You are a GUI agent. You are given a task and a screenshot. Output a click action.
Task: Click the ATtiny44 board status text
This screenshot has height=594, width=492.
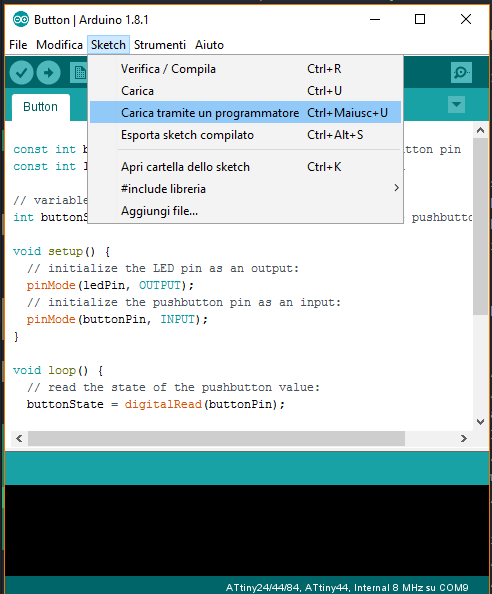(x=347, y=588)
